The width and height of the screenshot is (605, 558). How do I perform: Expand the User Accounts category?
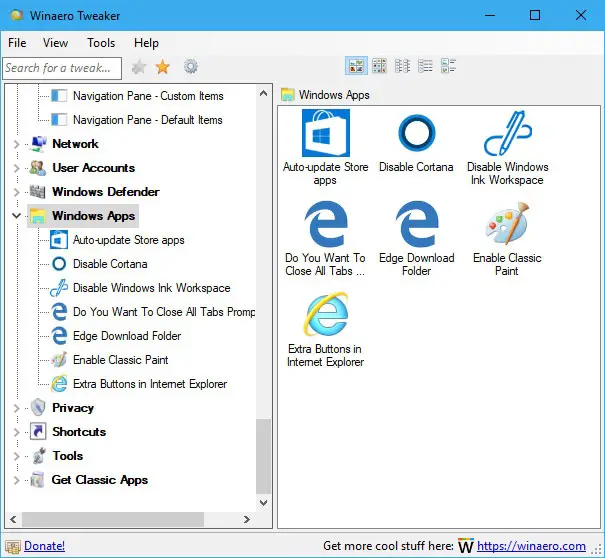coord(16,168)
